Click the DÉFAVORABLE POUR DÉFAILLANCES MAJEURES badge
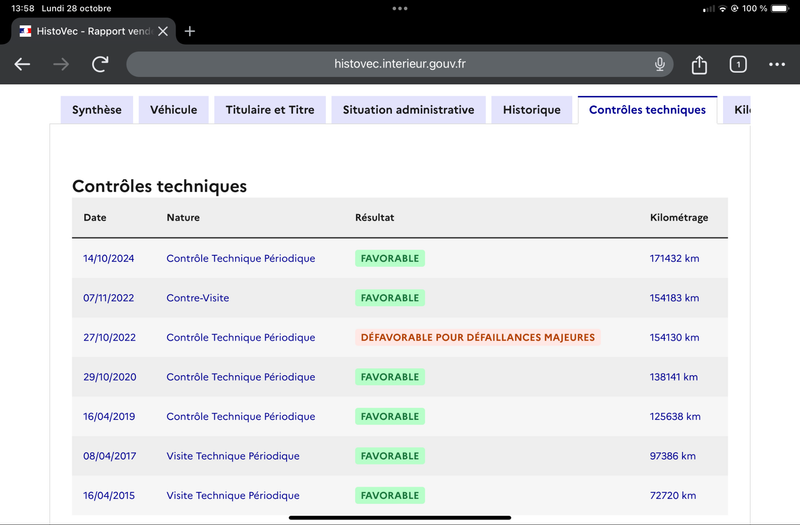 (x=478, y=337)
